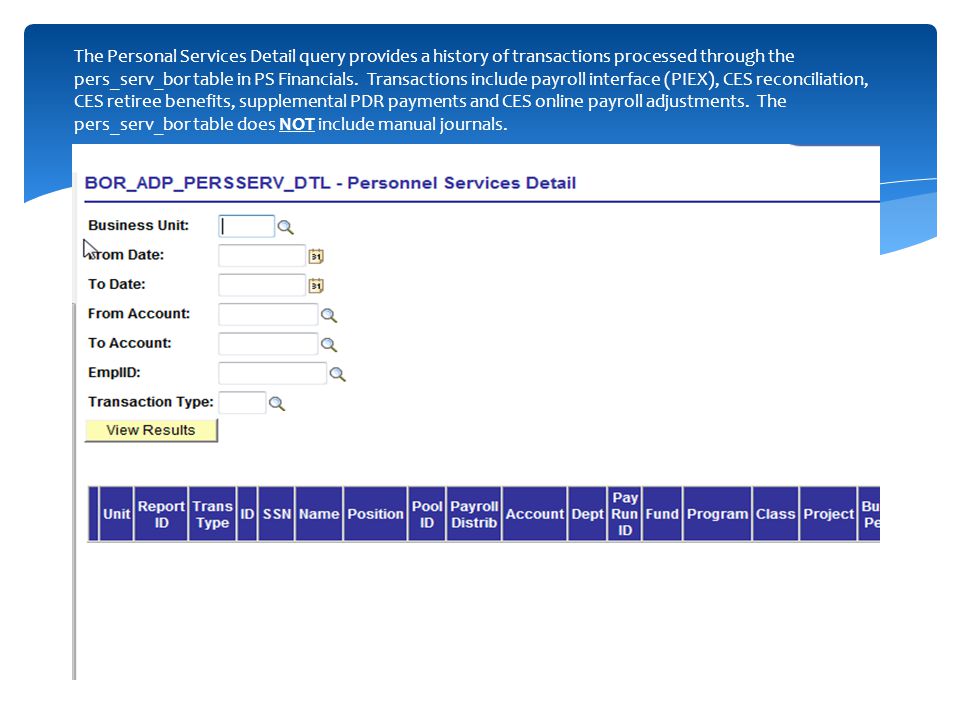Open the From Date calendar picker
This screenshot has height=720, width=960.
point(316,256)
